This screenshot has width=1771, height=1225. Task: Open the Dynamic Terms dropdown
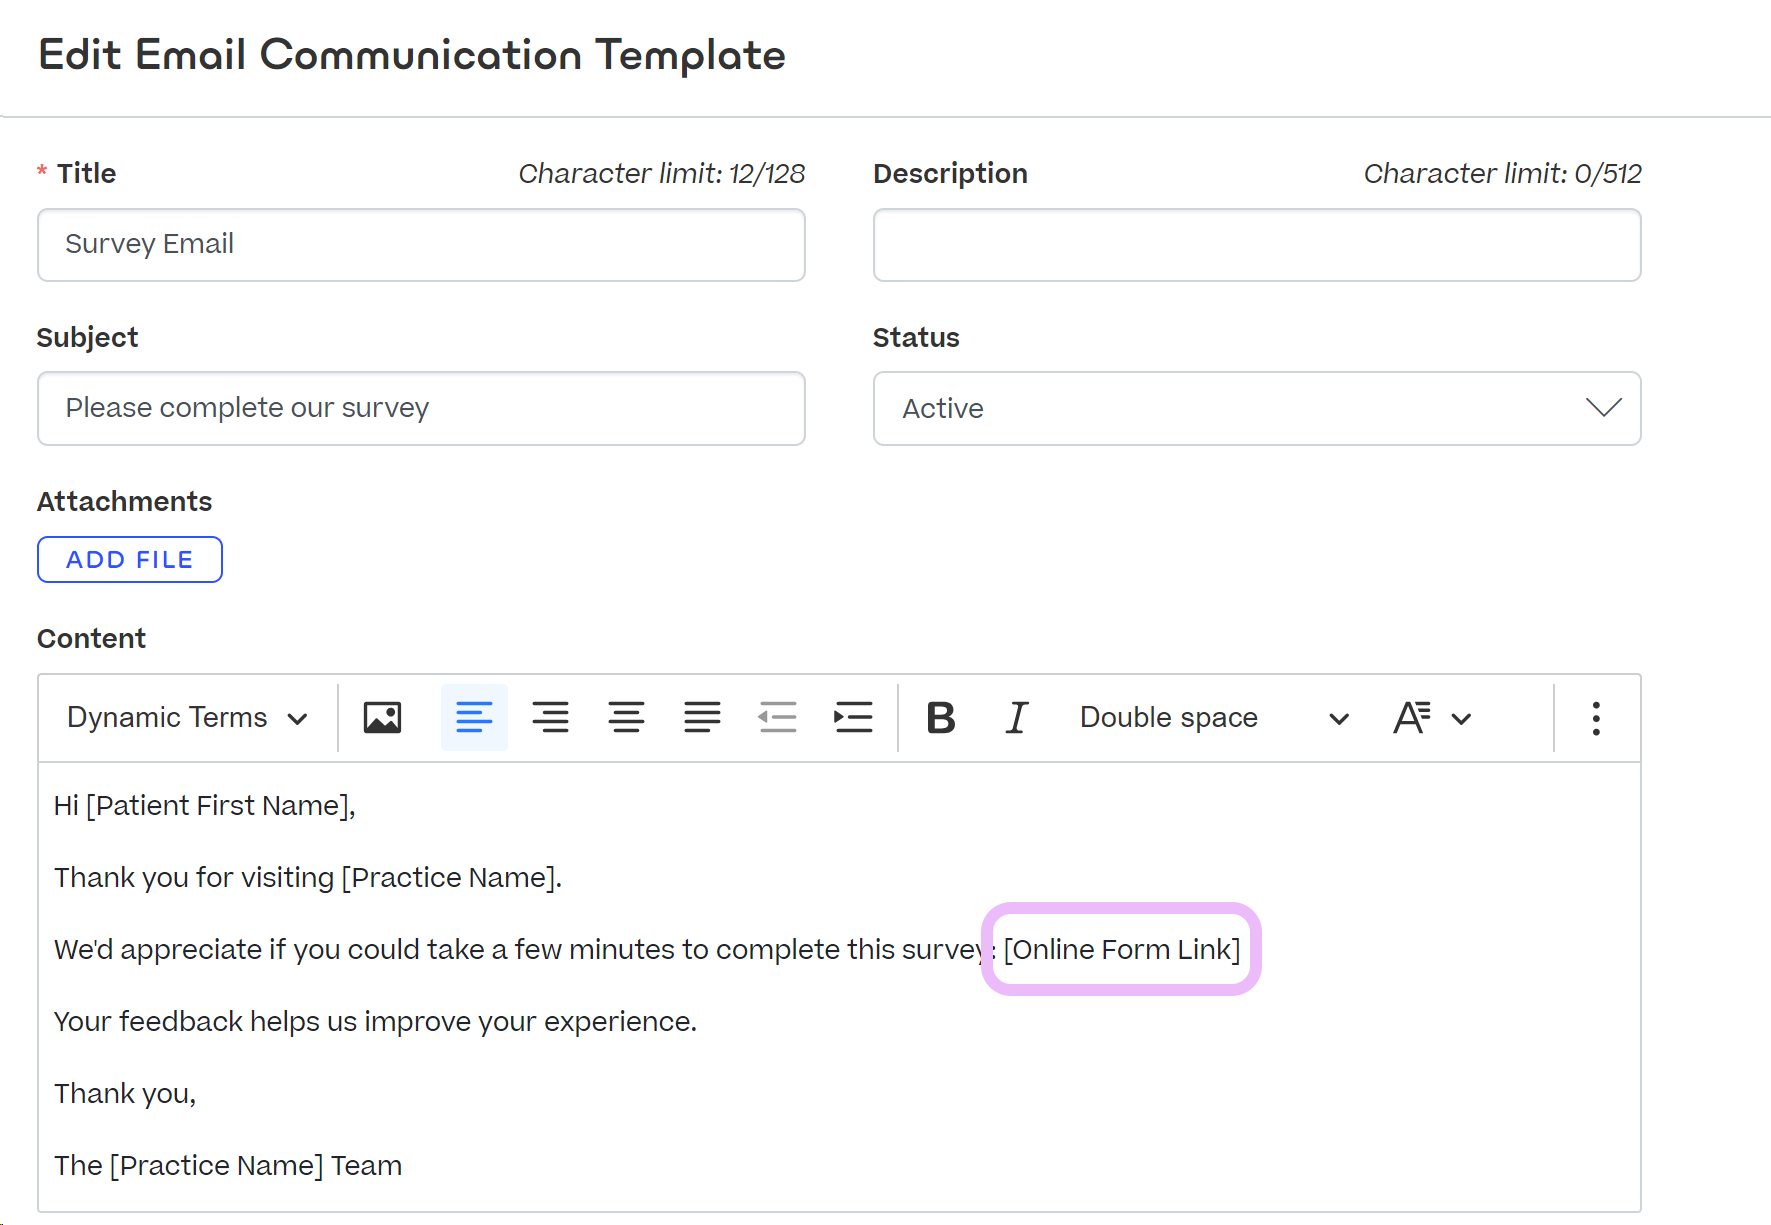click(x=185, y=717)
